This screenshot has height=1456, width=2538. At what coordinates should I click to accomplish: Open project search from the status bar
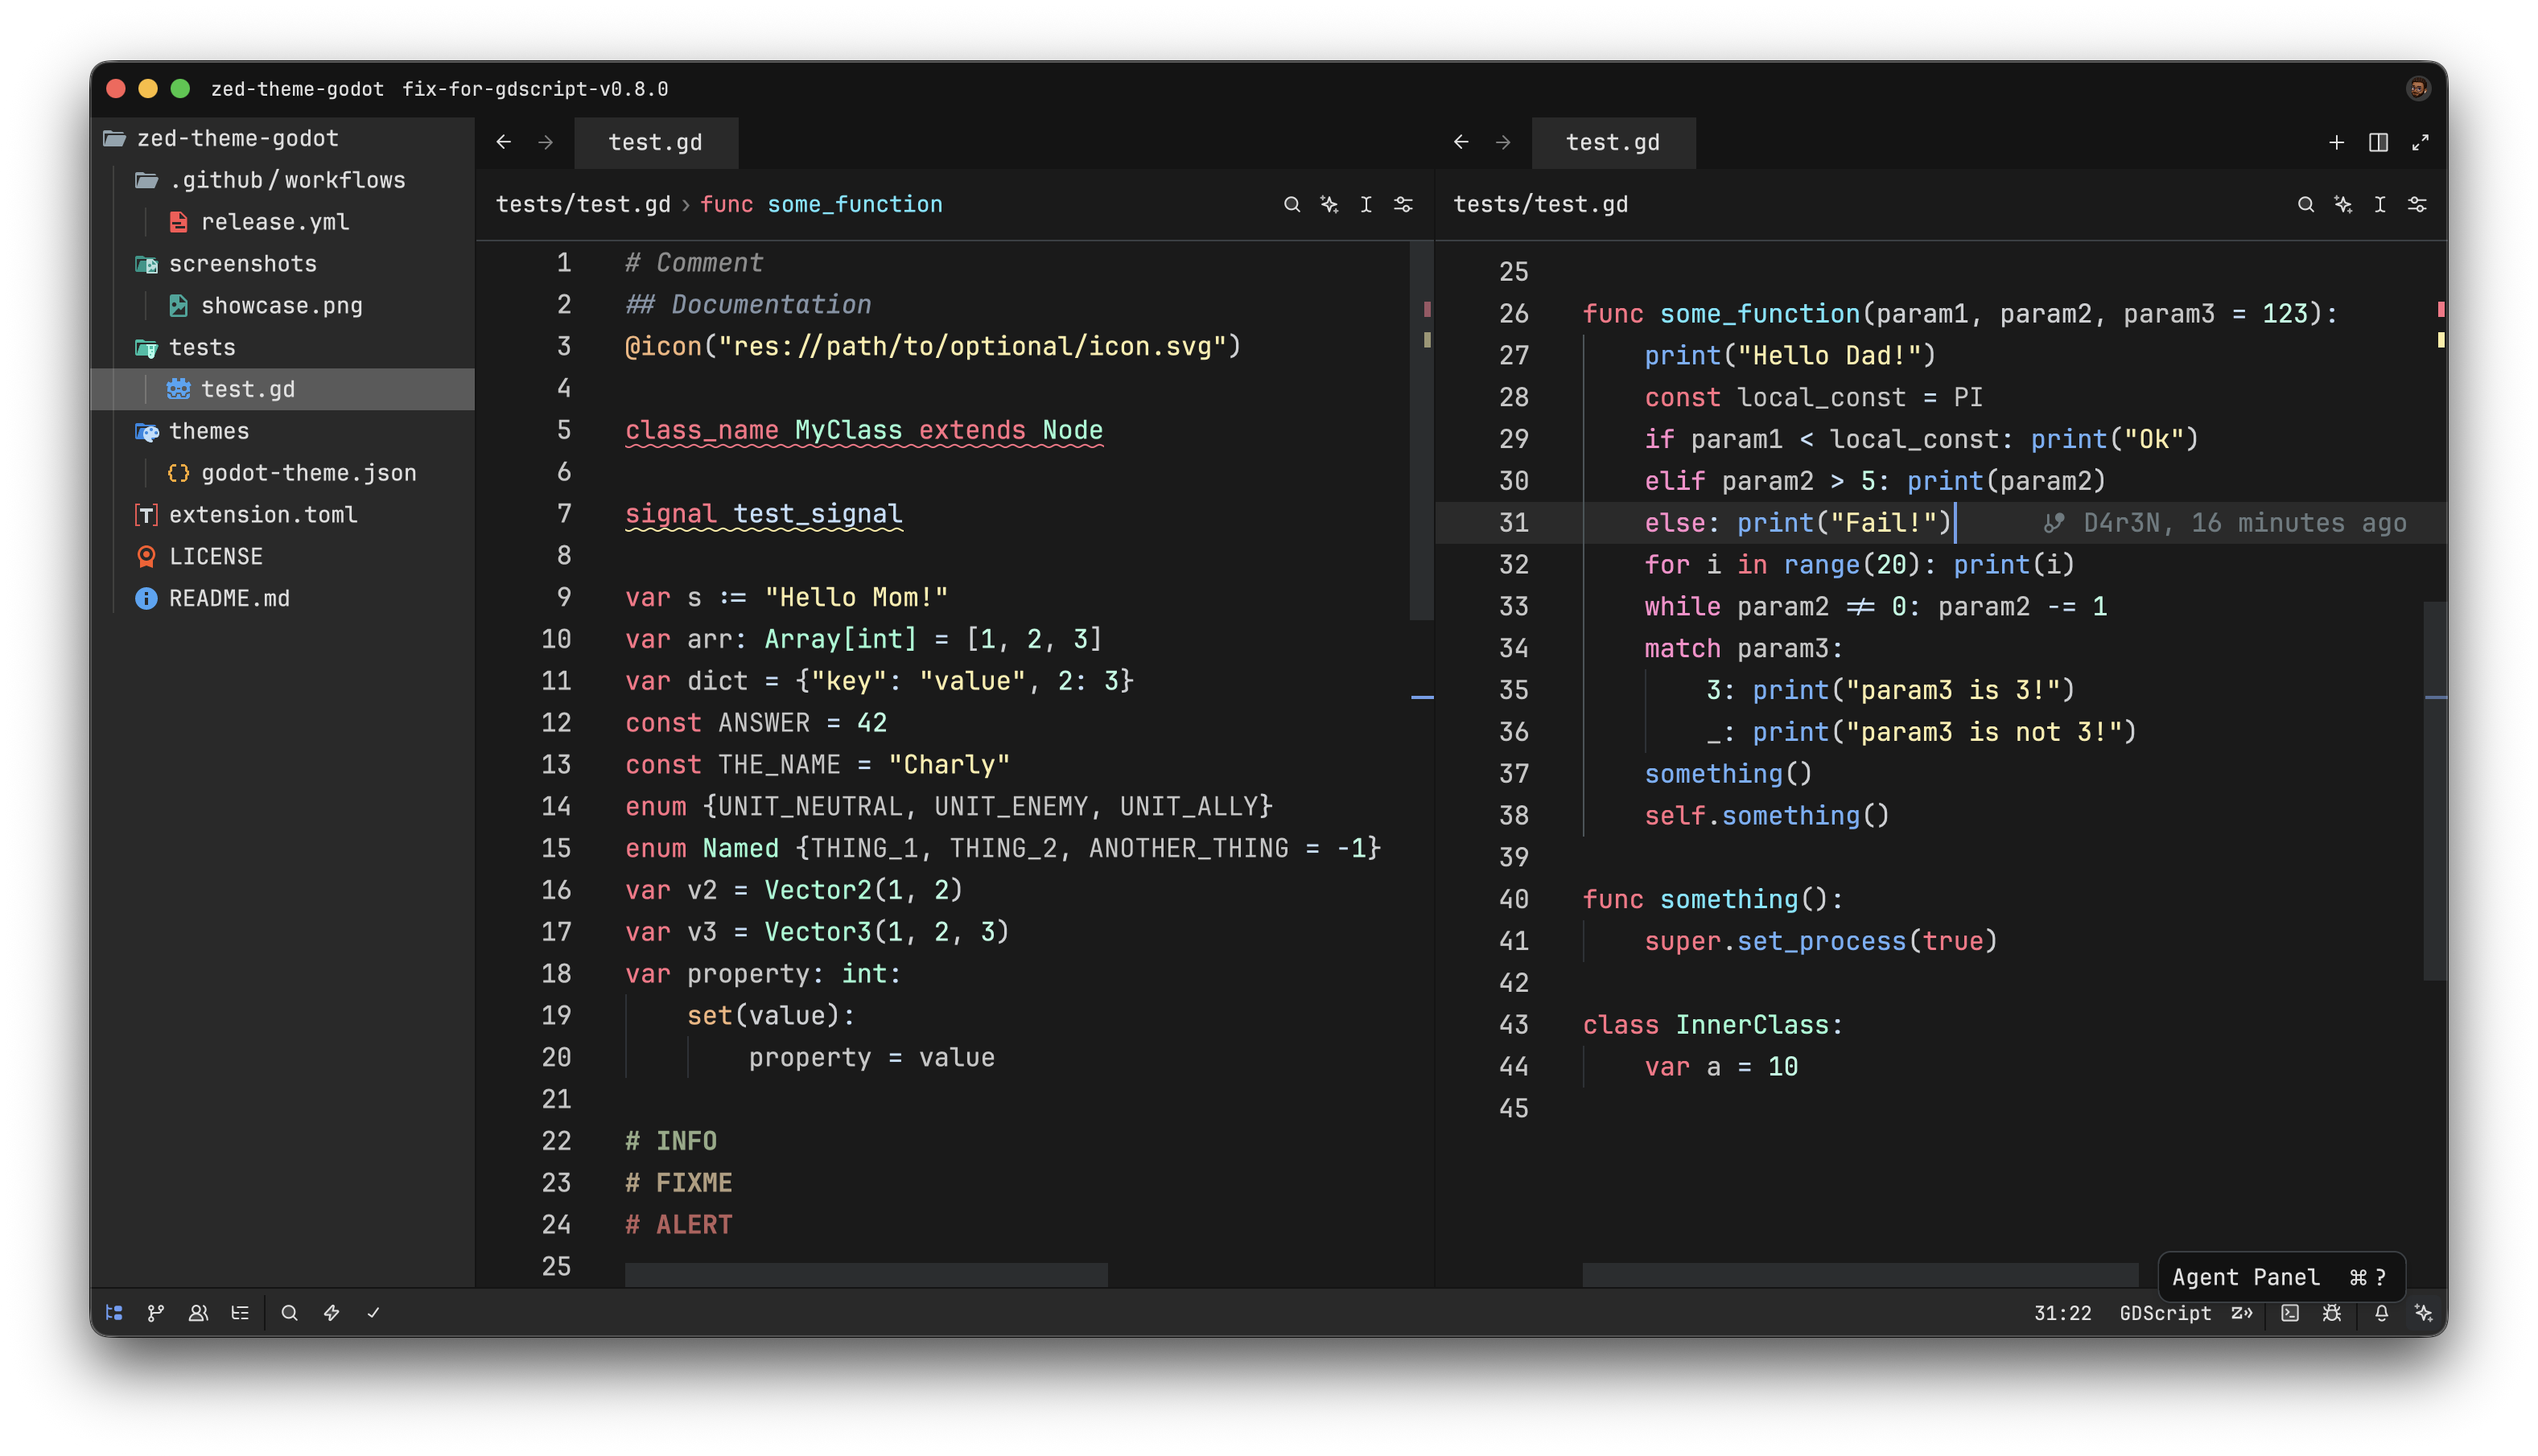tap(289, 1313)
